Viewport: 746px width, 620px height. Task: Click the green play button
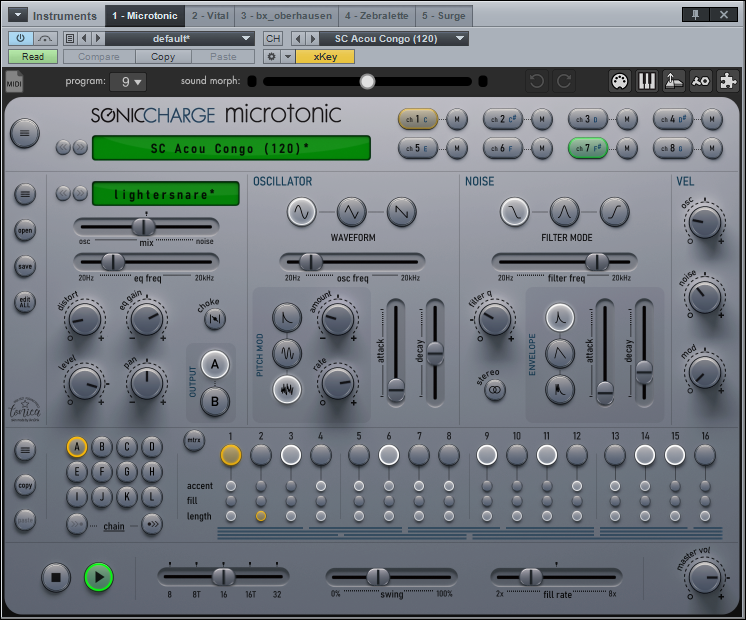pyautogui.click(x=98, y=577)
